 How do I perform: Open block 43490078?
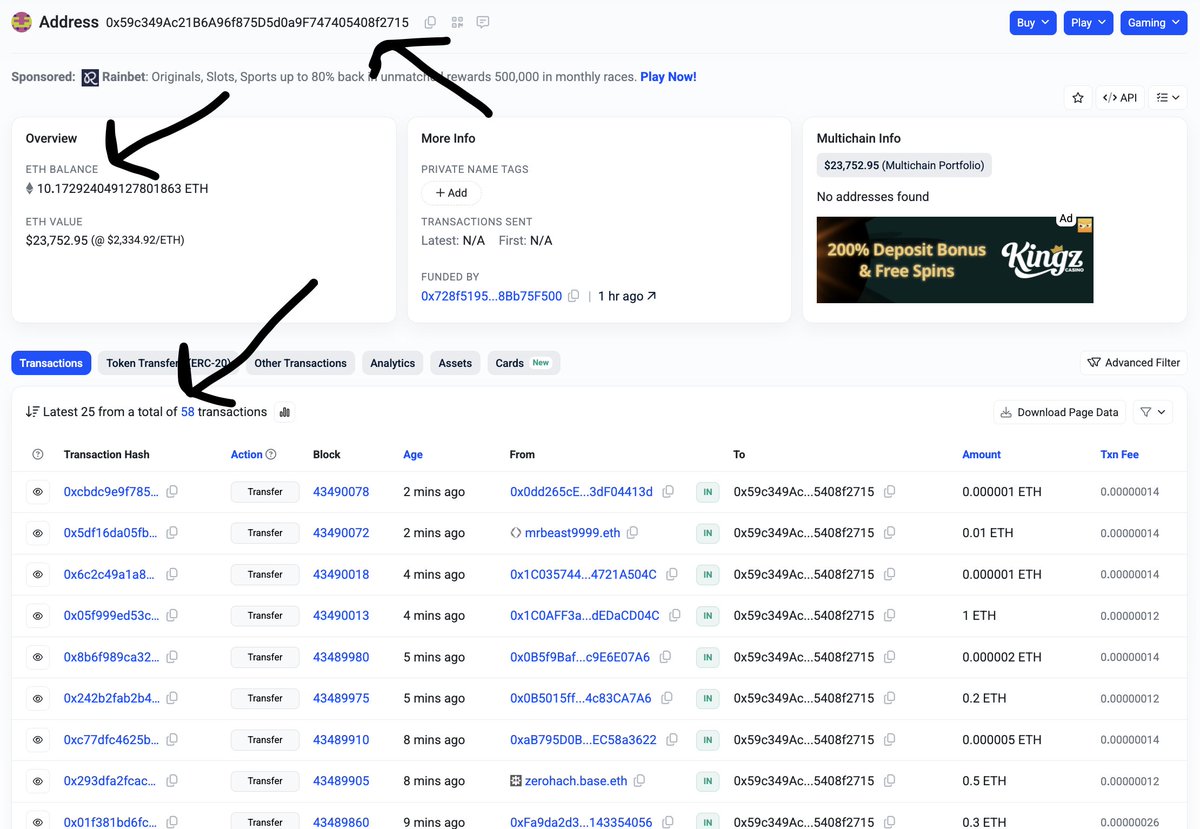(x=341, y=492)
